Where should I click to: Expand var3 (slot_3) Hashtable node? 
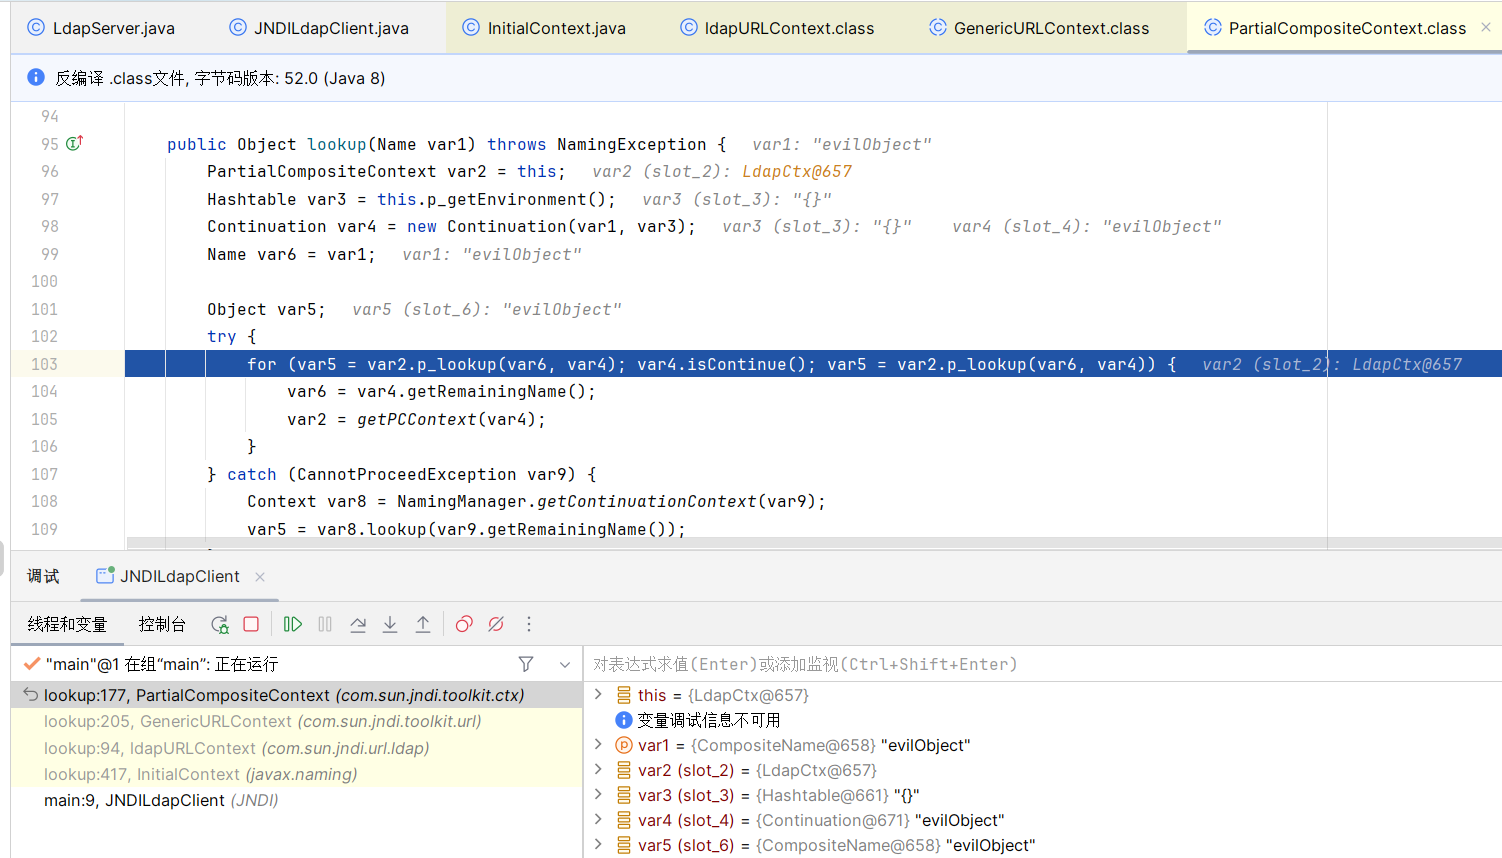click(598, 794)
